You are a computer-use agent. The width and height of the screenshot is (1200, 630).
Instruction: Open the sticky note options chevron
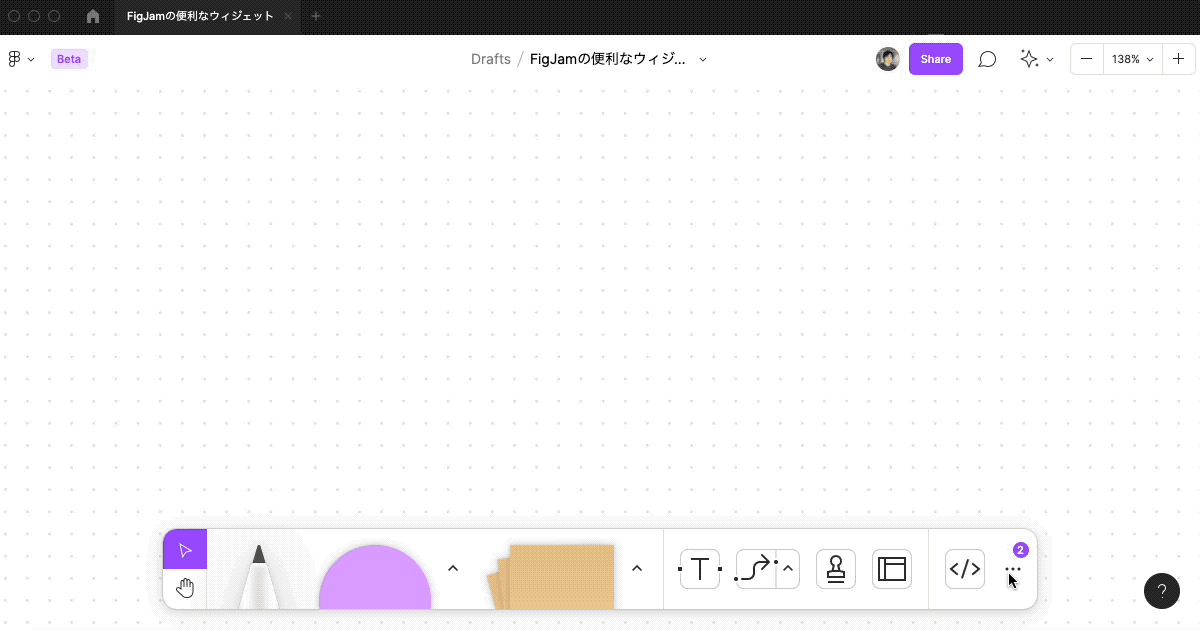click(x=637, y=567)
